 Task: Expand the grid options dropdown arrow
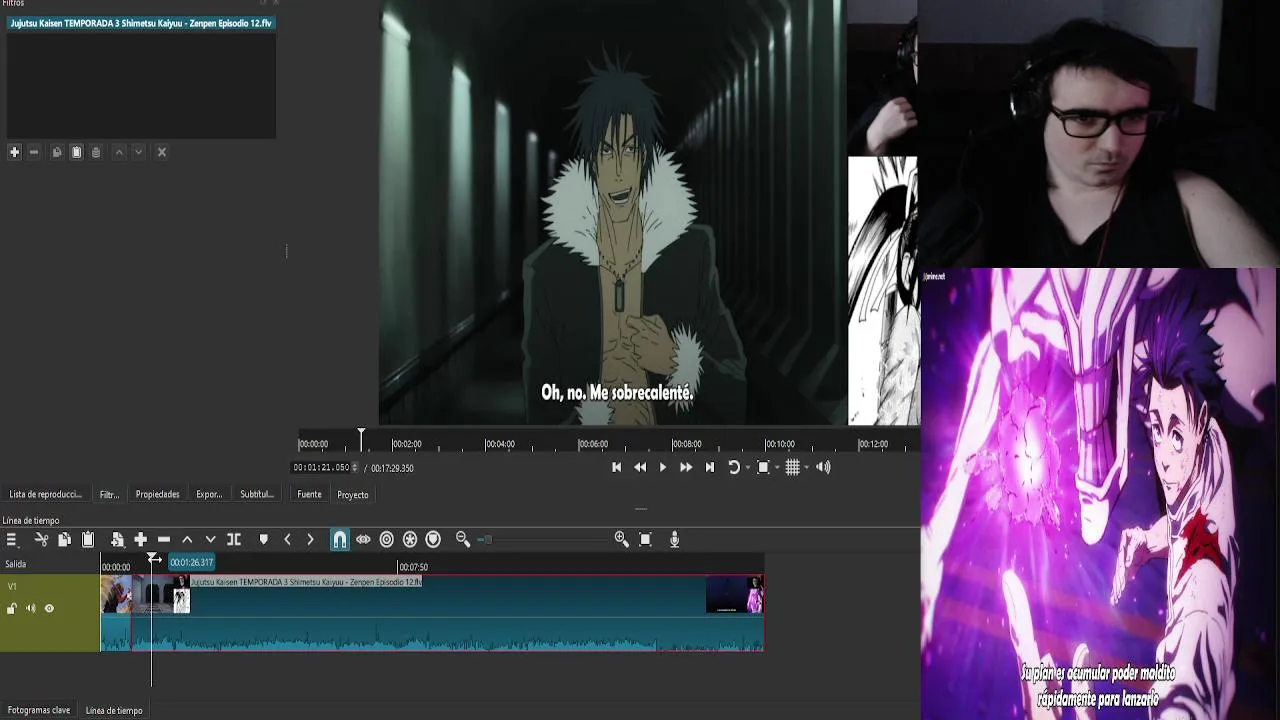(806, 468)
